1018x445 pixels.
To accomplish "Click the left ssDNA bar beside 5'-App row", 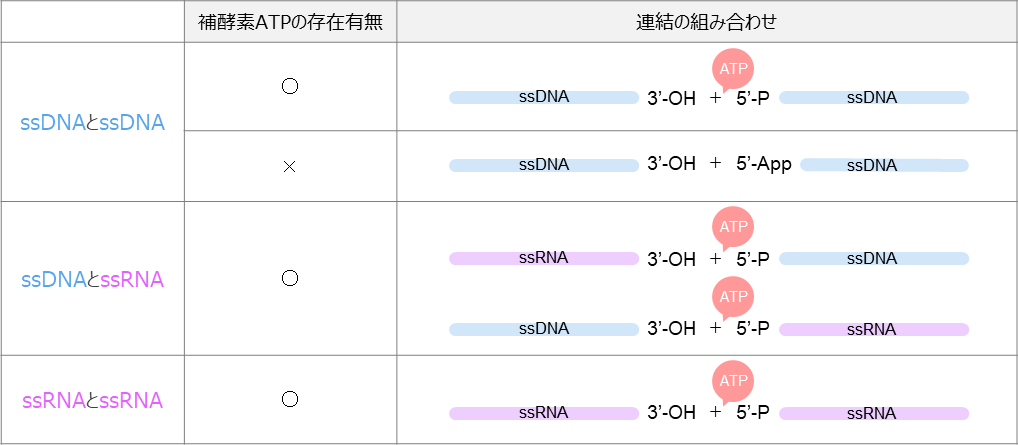I will [544, 165].
